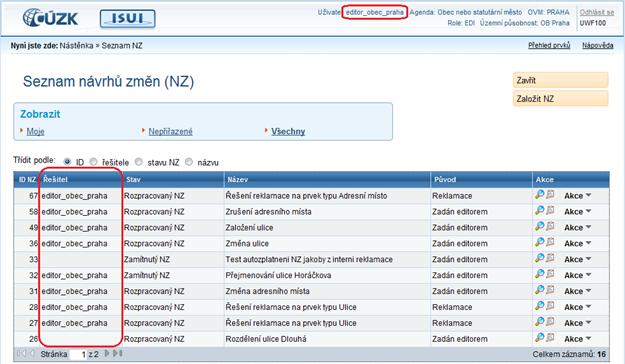
Task: Click magnifier icon in Založení ulice row
Action: coord(539,227)
